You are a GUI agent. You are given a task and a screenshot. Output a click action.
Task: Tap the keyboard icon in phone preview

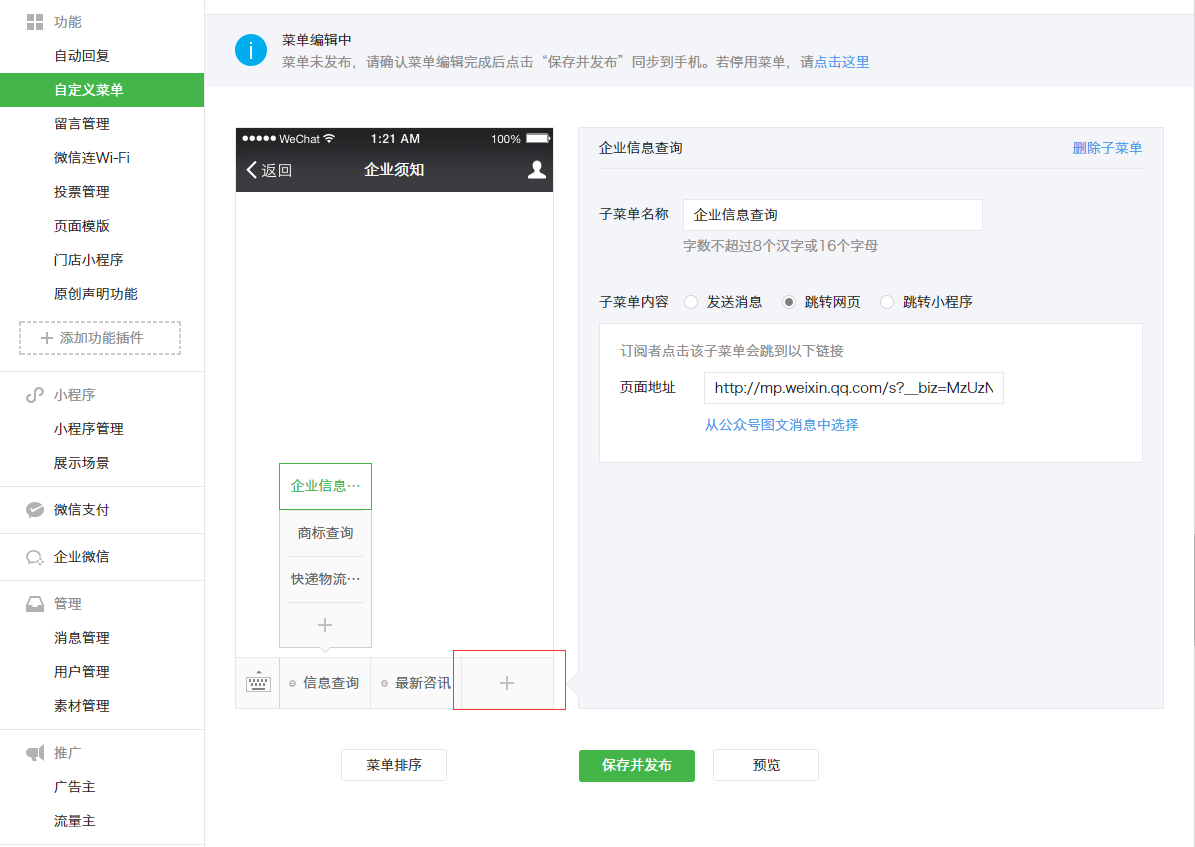258,682
